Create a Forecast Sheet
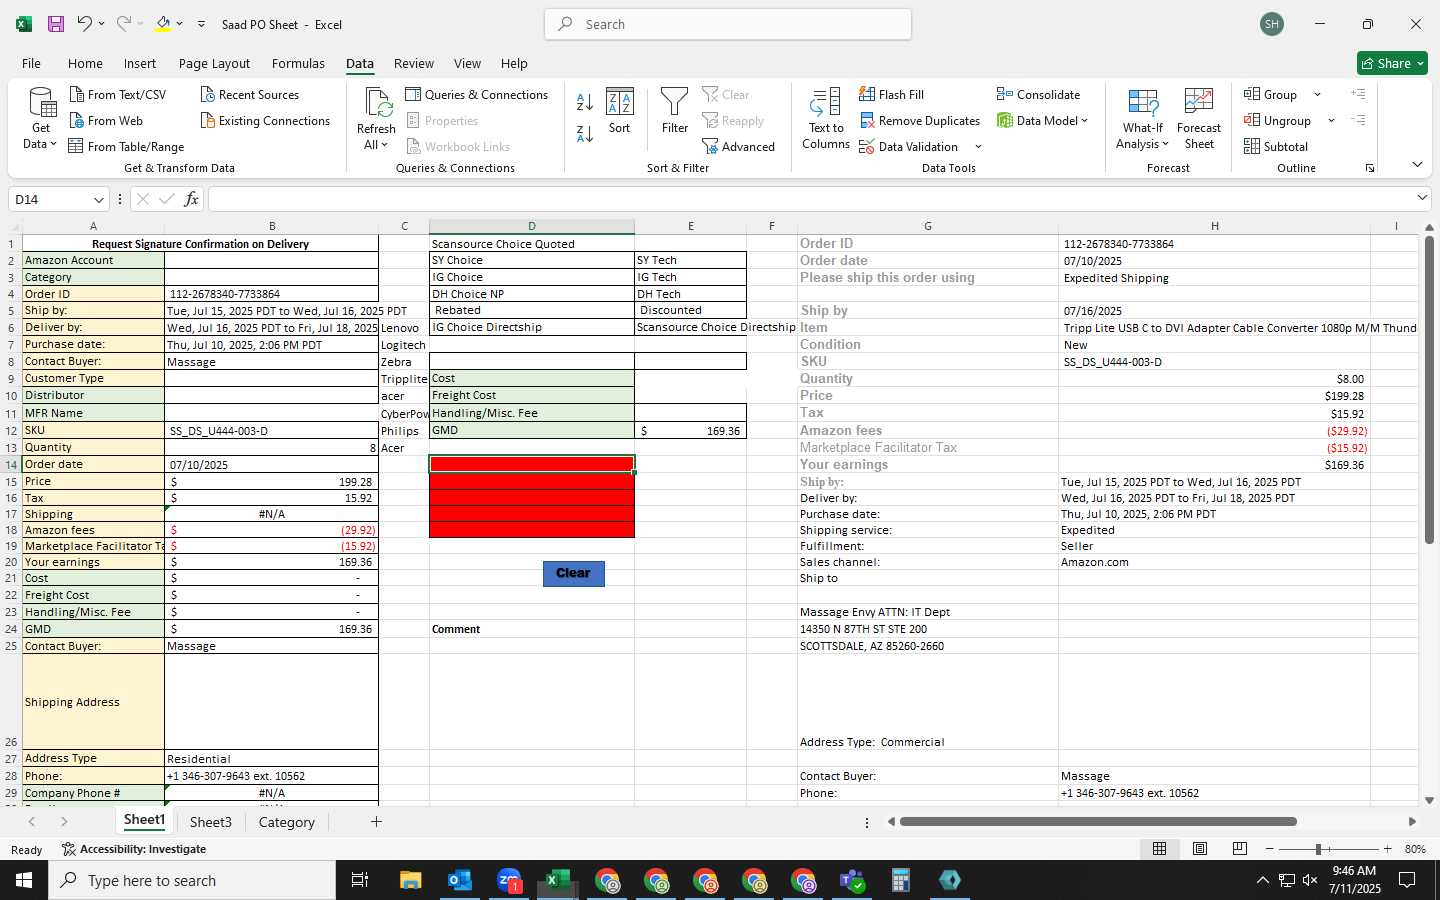This screenshot has width=1440, height=900. coord(1199,119)
